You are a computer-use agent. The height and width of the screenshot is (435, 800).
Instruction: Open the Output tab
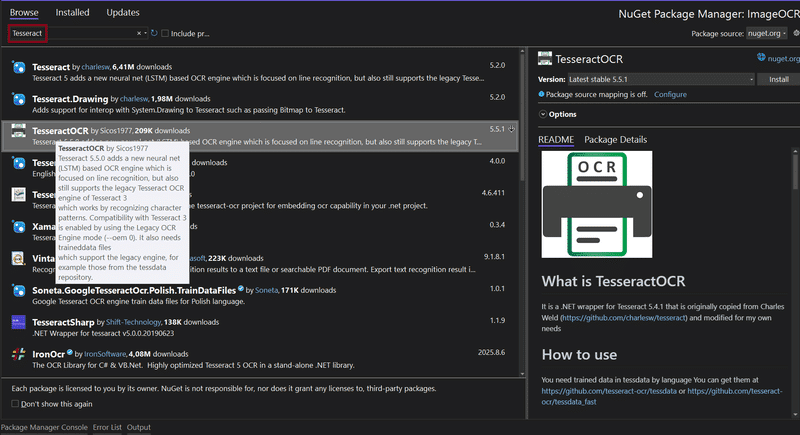point(139,427)
